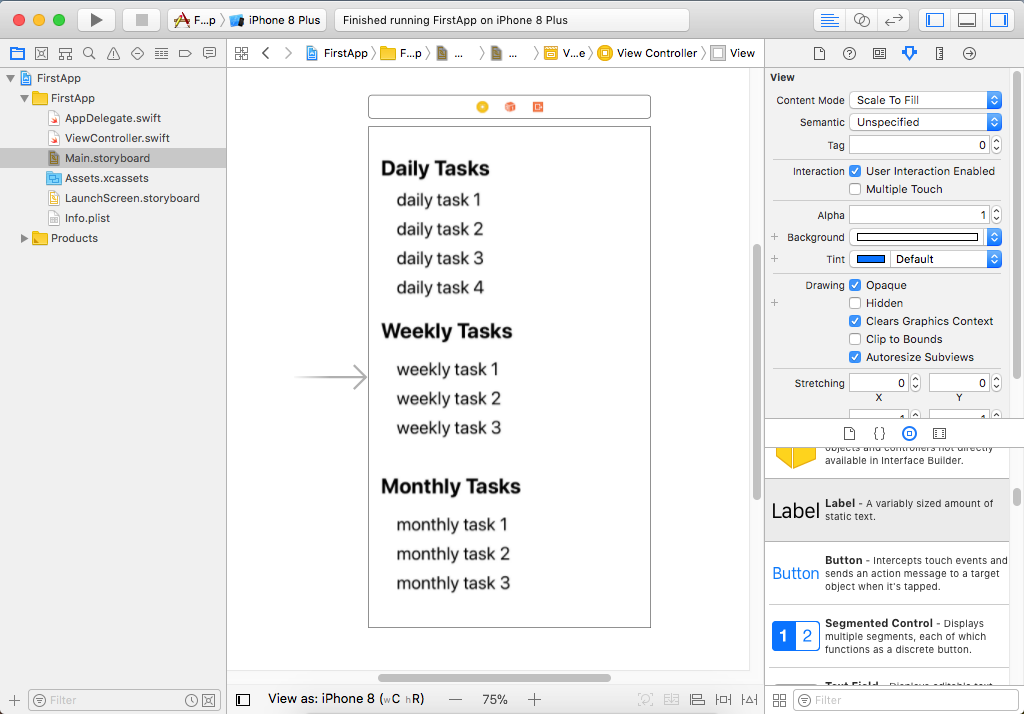Show the Connections inspector
The width and height of the screenshot is (1024, 714).
coord(969,54)
